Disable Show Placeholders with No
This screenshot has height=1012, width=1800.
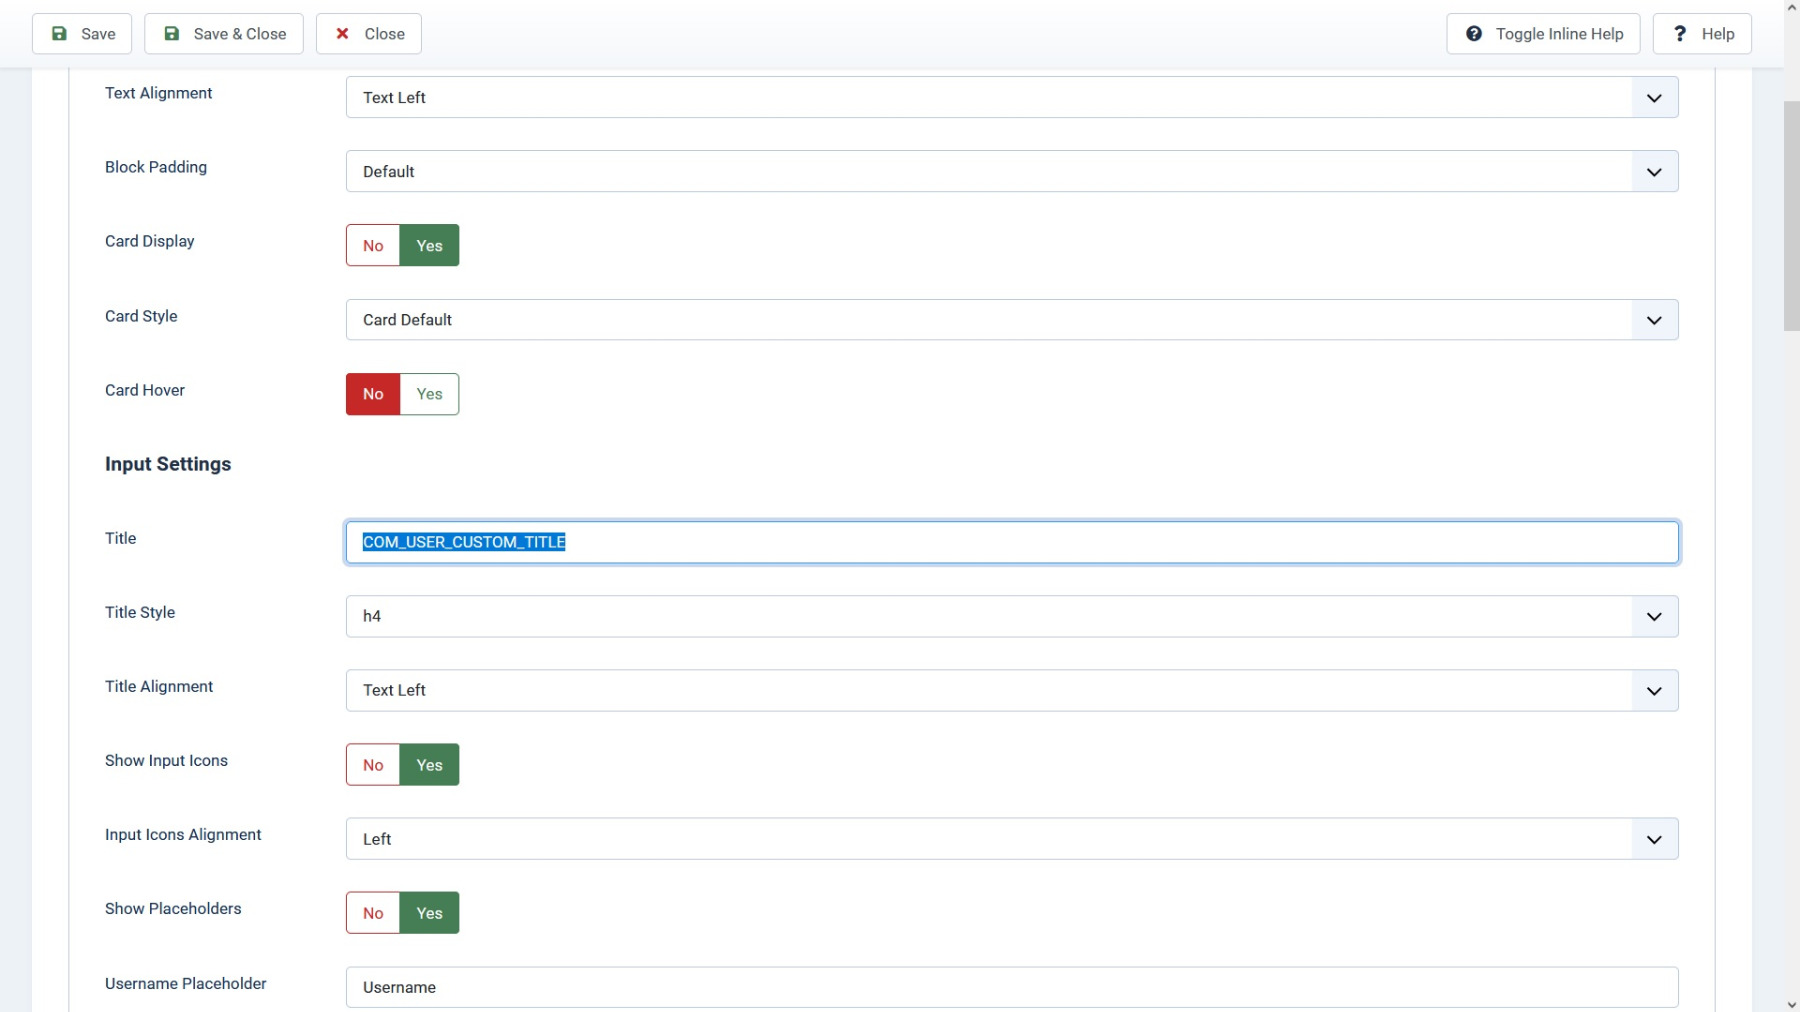click(373, 913)
